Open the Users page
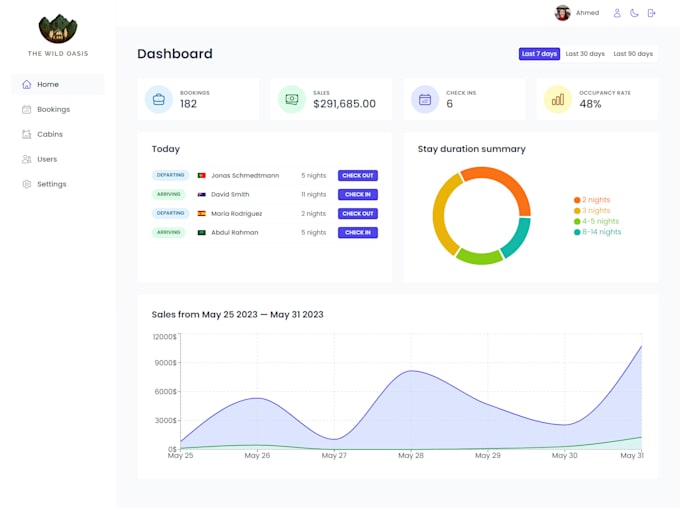 (58, 159)
